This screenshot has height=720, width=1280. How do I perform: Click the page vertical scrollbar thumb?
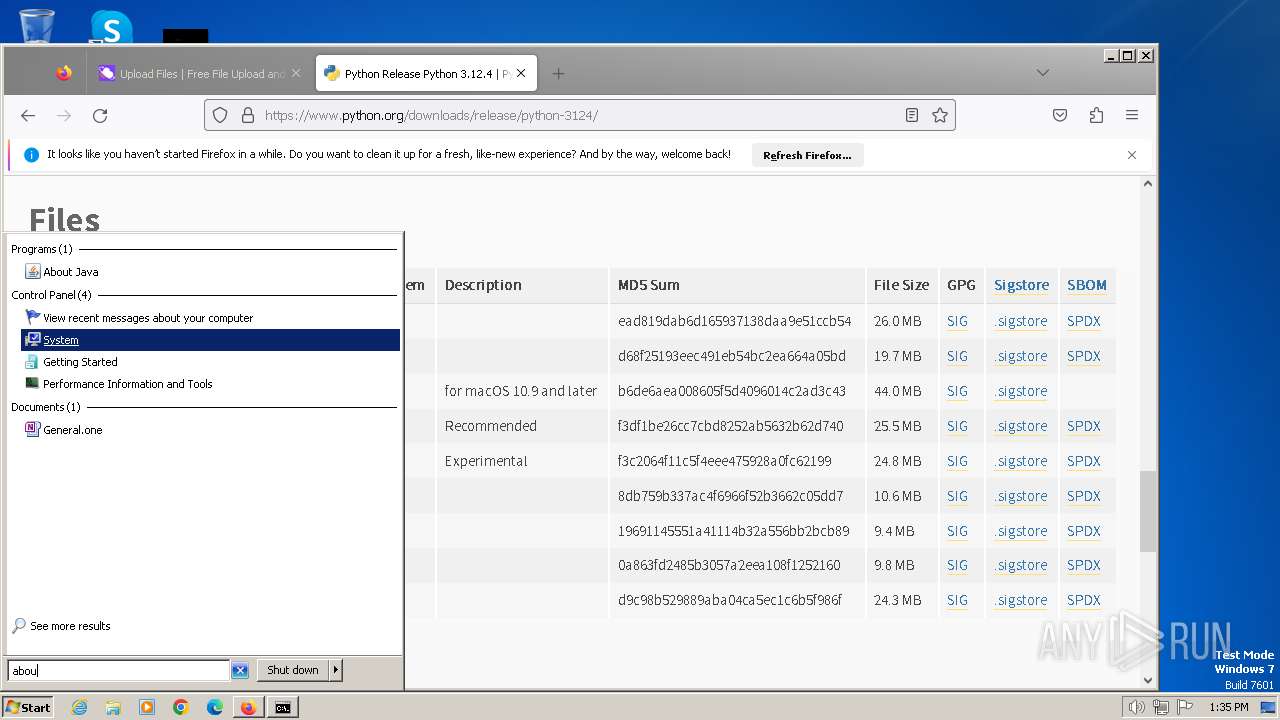[x=1148, y=511]
